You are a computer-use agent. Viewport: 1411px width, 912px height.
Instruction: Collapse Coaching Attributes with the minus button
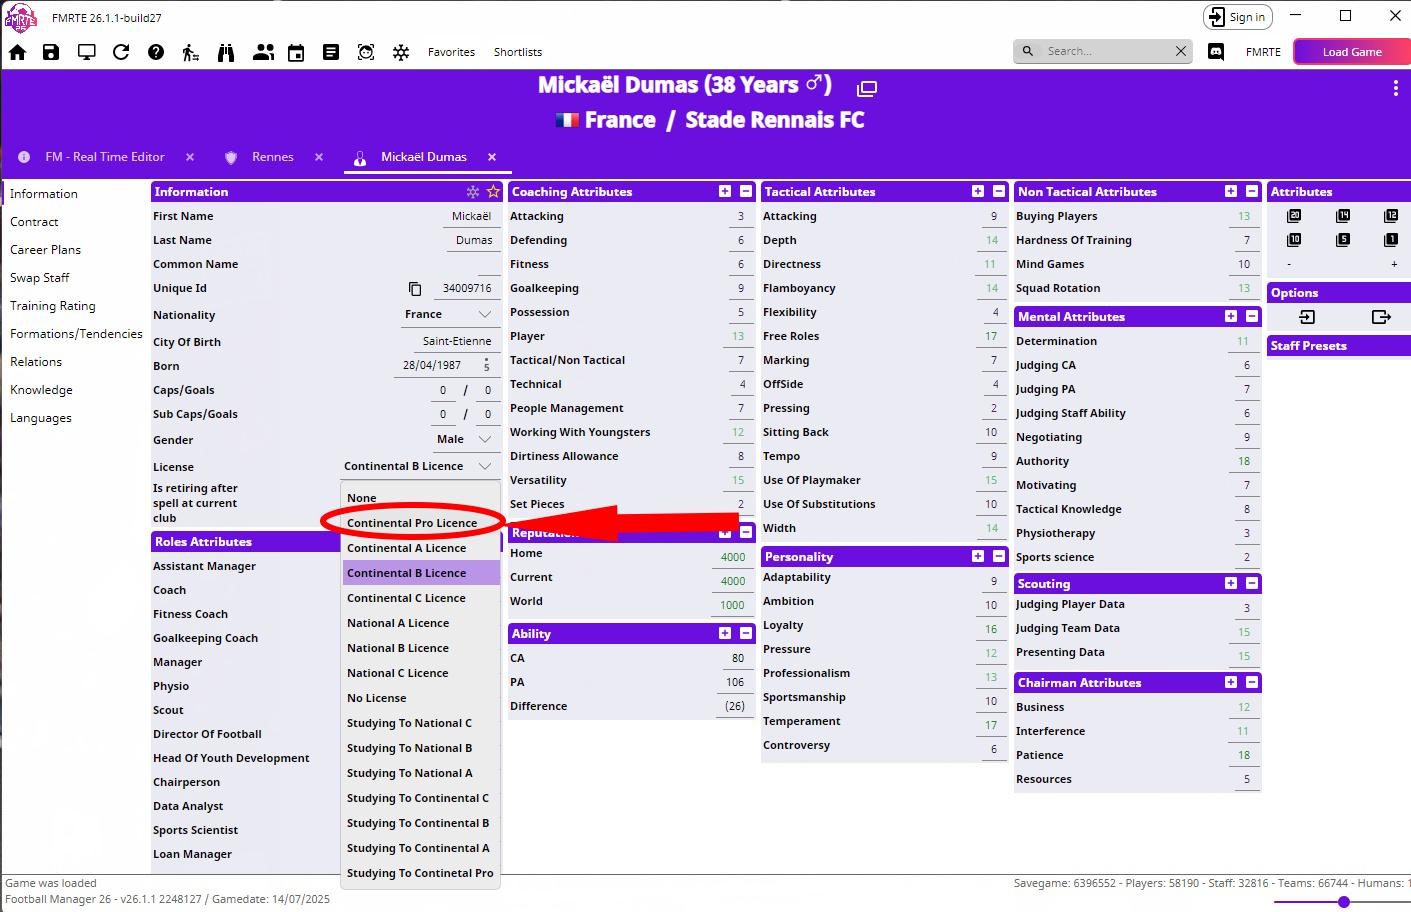pyautogui.click(x=746, y=191)
